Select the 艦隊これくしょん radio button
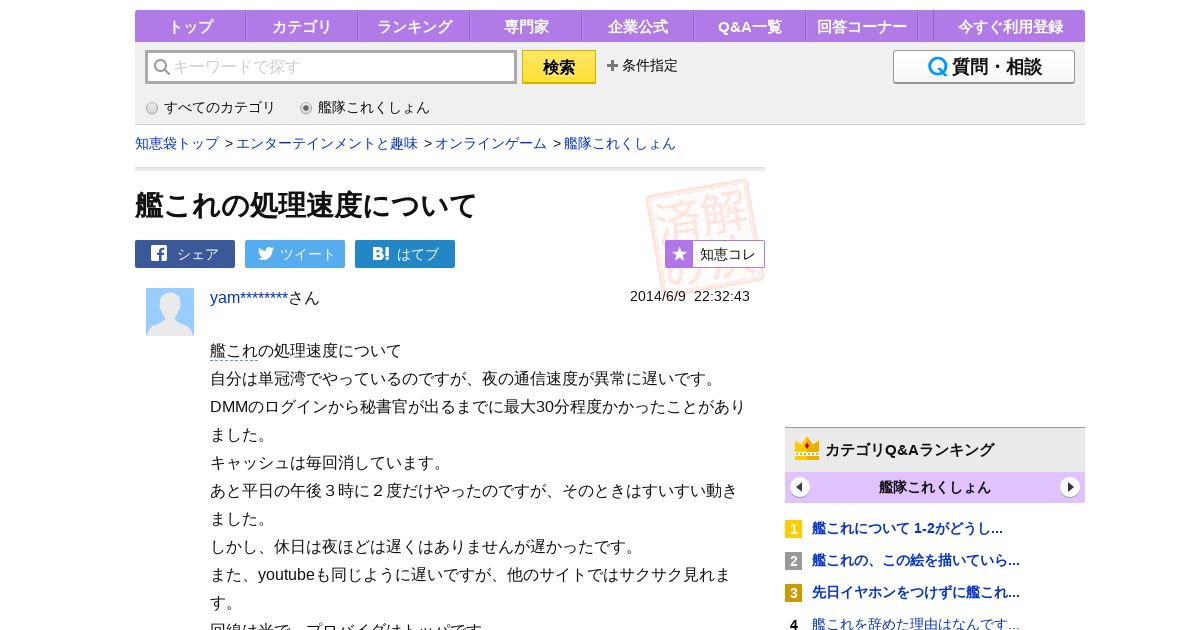The height and width of the screenshot is (630, 1200). [x=306, y=108]
